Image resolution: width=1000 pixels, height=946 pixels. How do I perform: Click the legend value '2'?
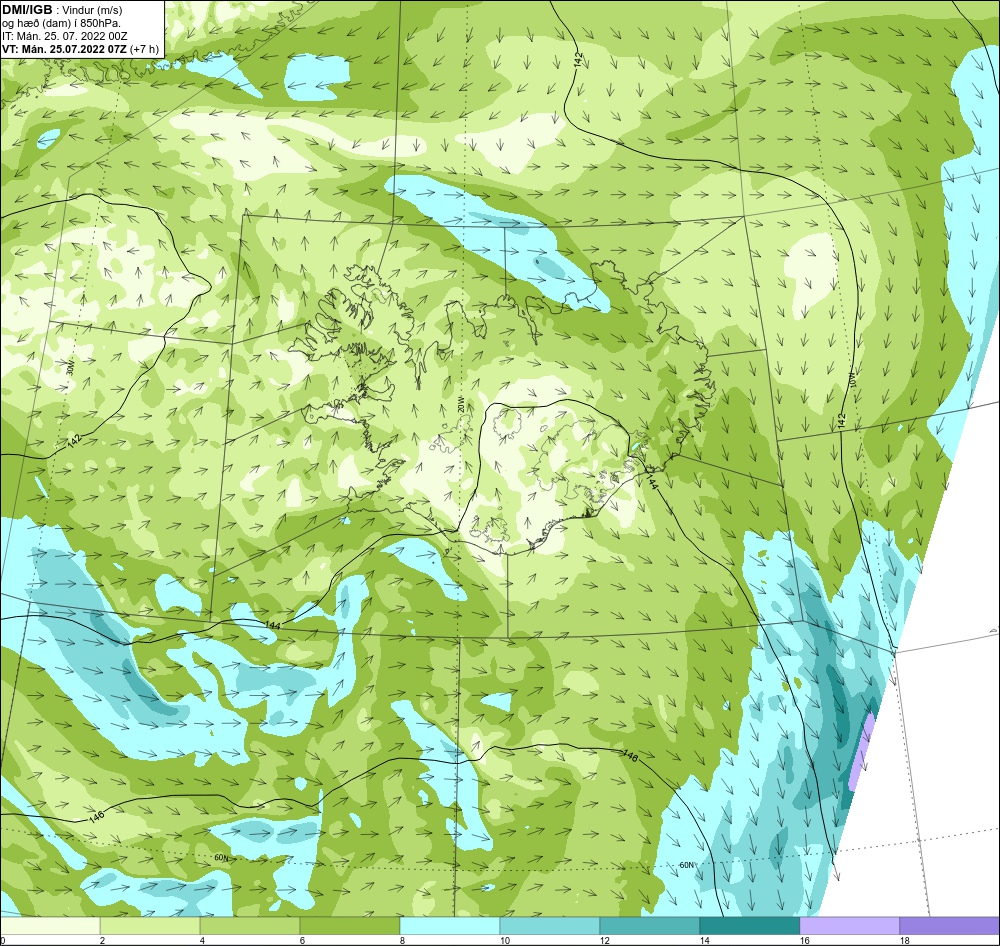102,940
